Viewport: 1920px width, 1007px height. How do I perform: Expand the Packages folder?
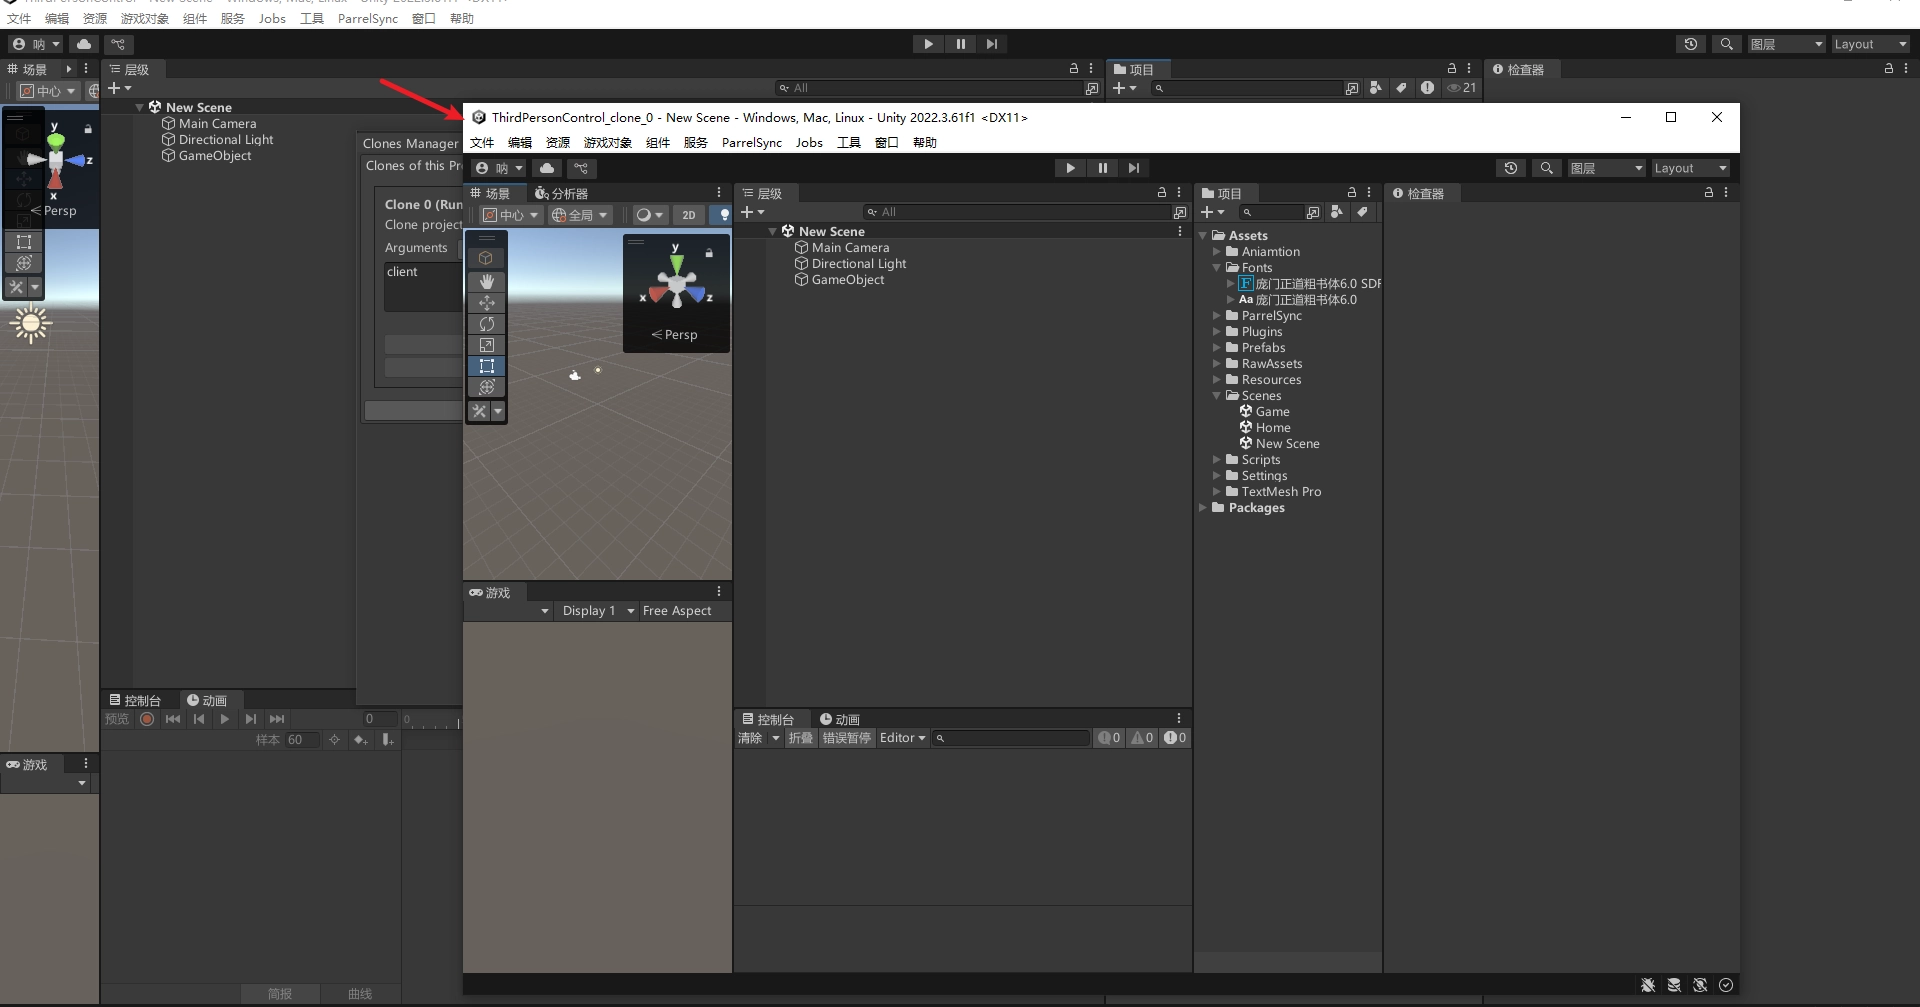(1203, 508)
